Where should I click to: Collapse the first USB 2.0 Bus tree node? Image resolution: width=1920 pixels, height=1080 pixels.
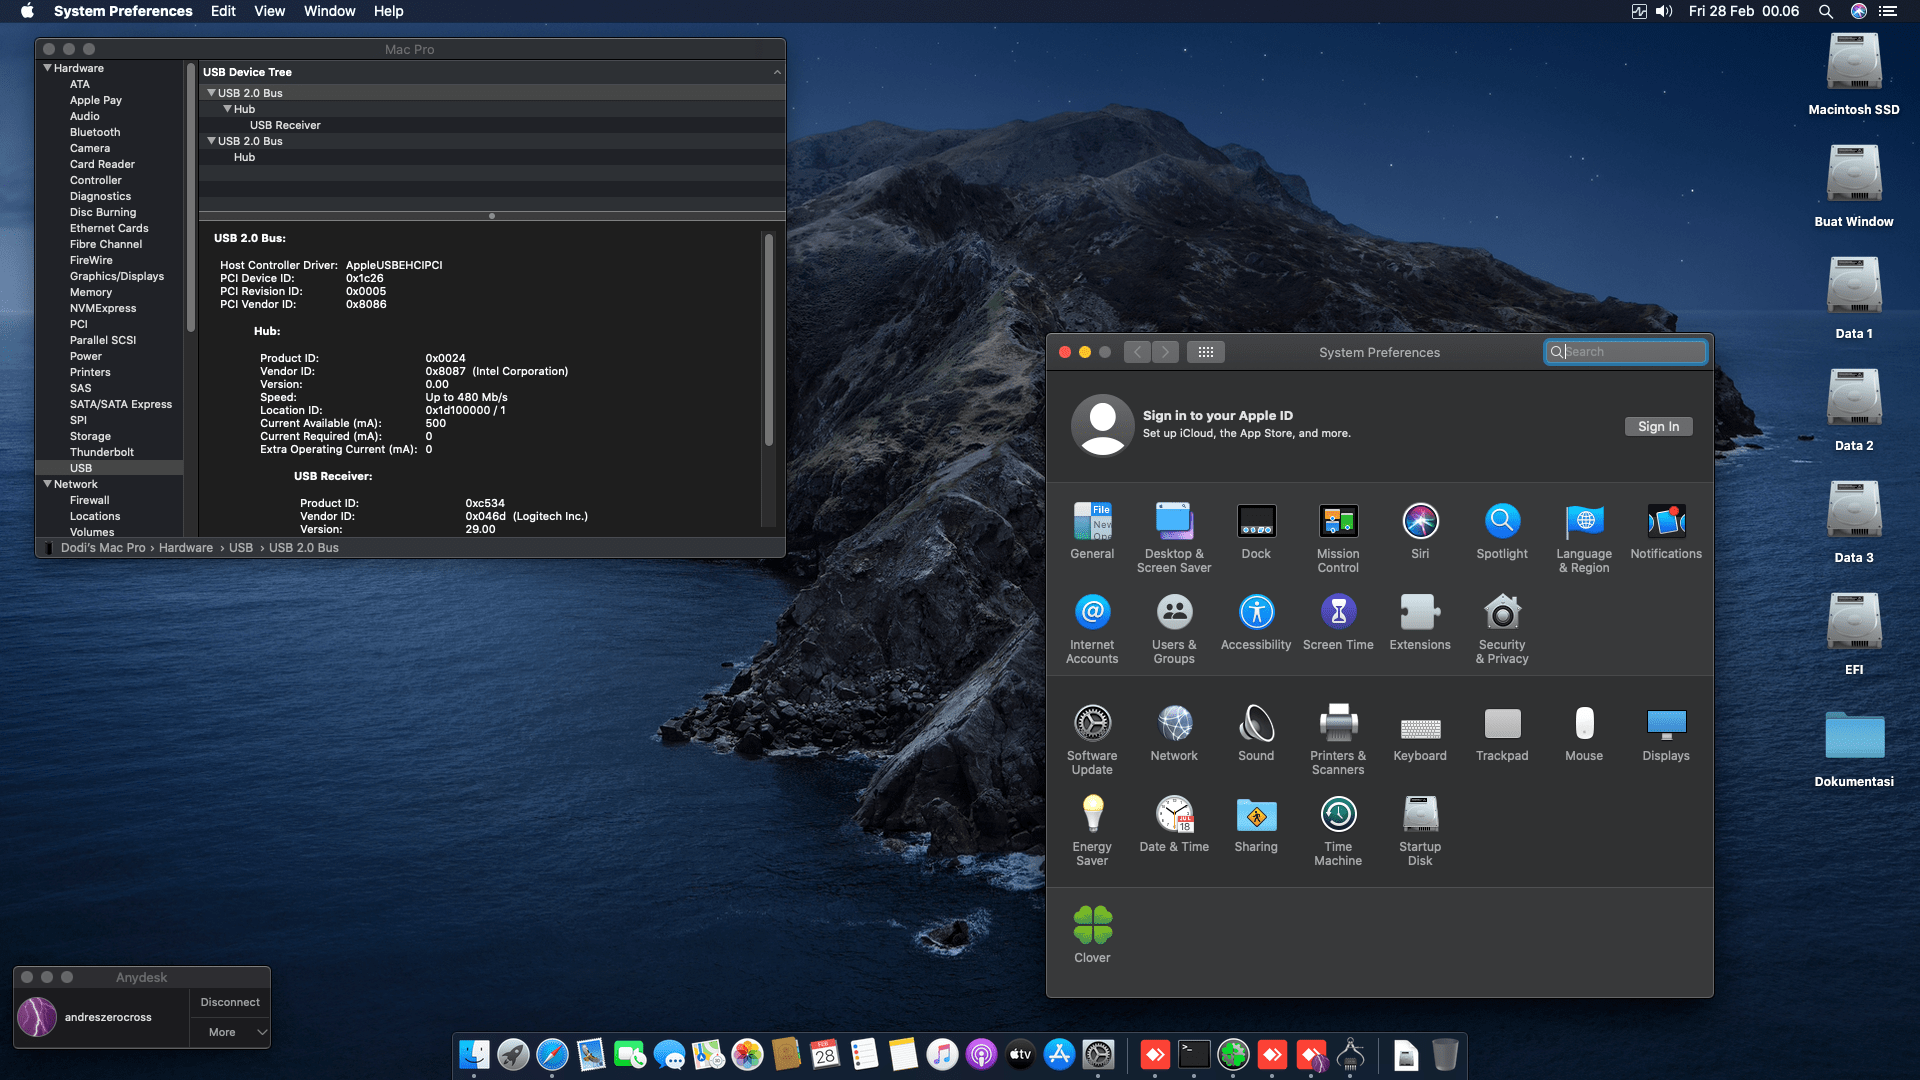coord(211,93)
